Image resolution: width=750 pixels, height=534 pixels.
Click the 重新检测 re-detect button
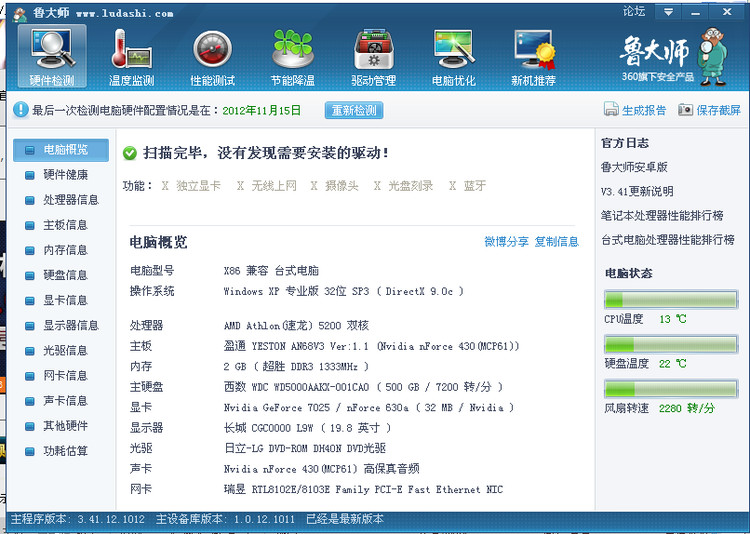pos(354,110)
